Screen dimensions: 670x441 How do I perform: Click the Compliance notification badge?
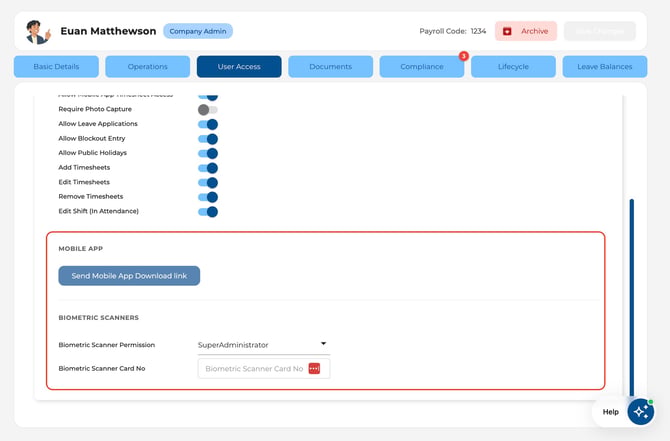coord(464,56)
